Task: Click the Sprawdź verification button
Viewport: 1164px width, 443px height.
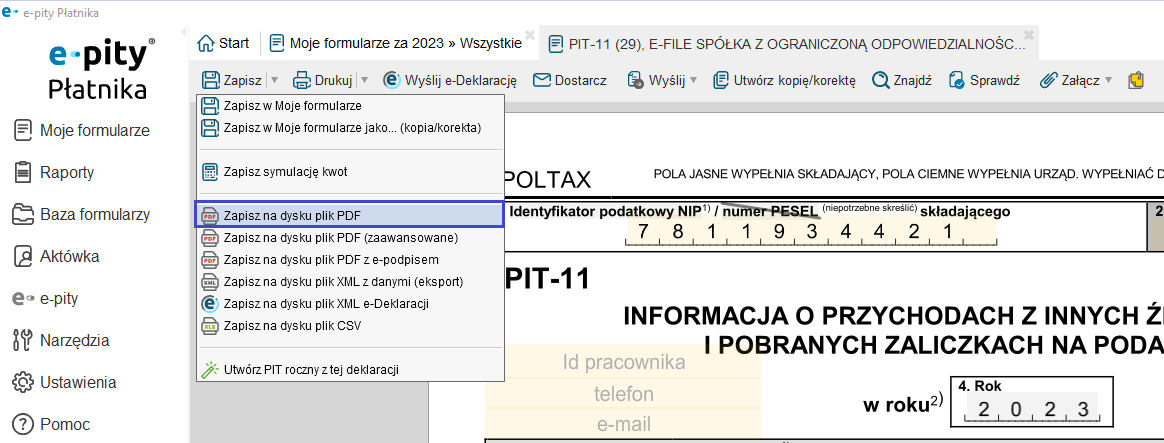Action: (984, 80)
